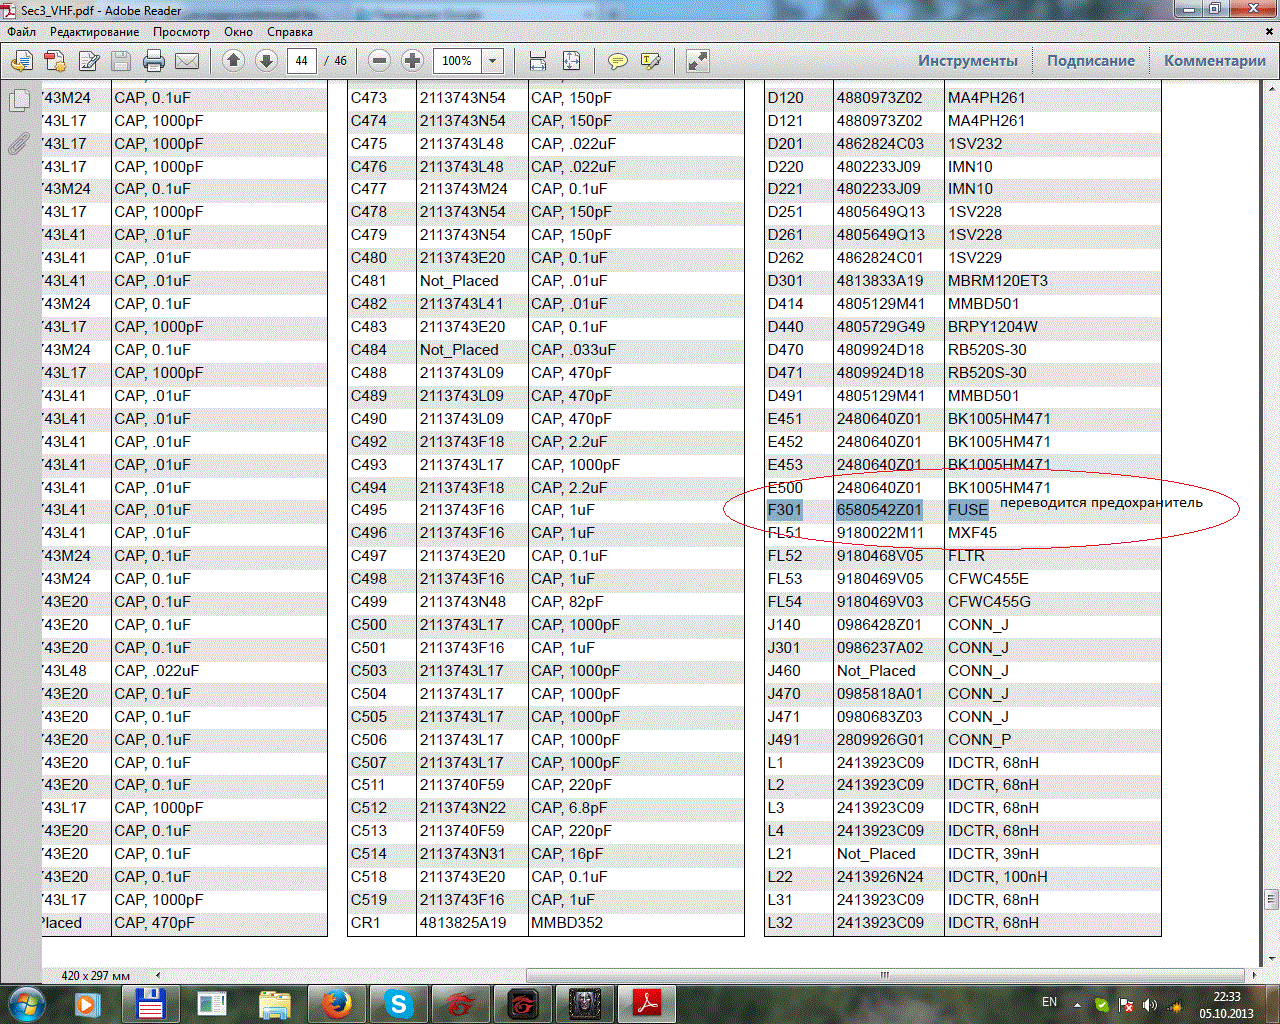Open the Файл menu

21,32
